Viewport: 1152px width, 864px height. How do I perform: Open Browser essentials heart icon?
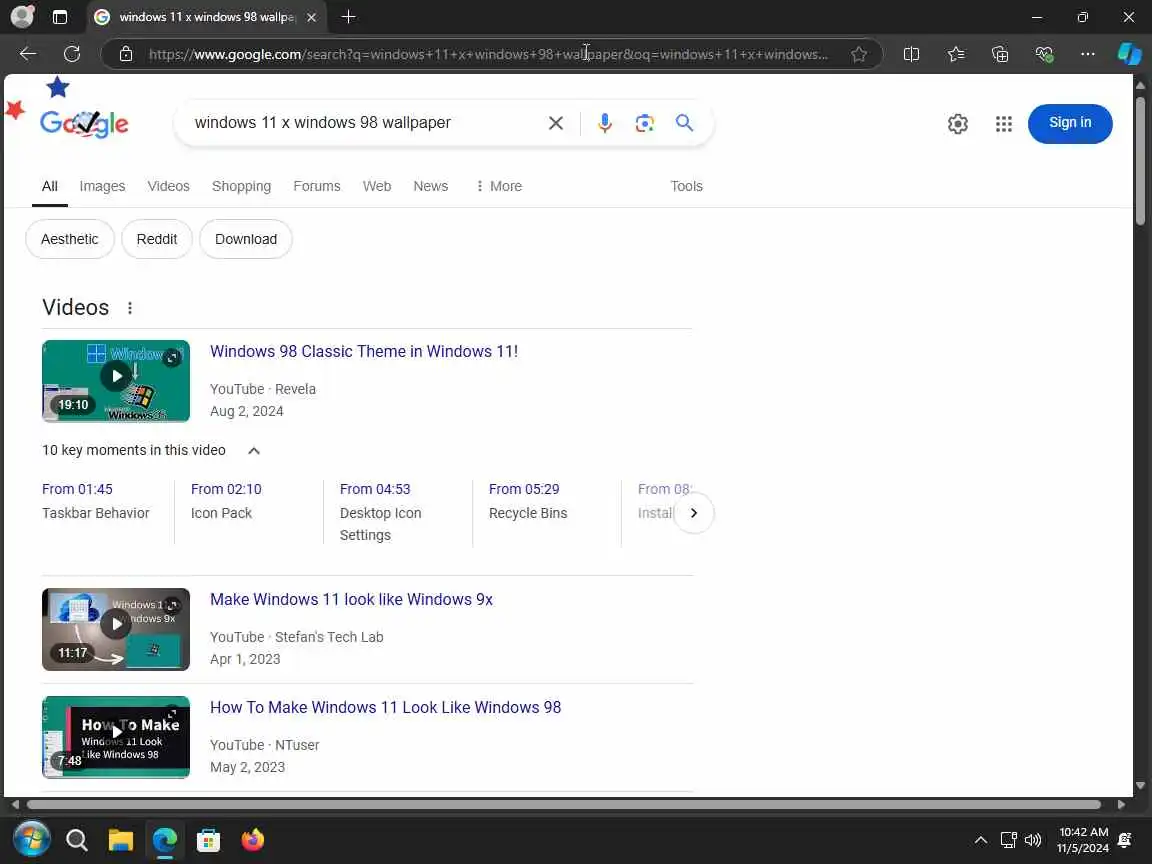point(1044,54)
